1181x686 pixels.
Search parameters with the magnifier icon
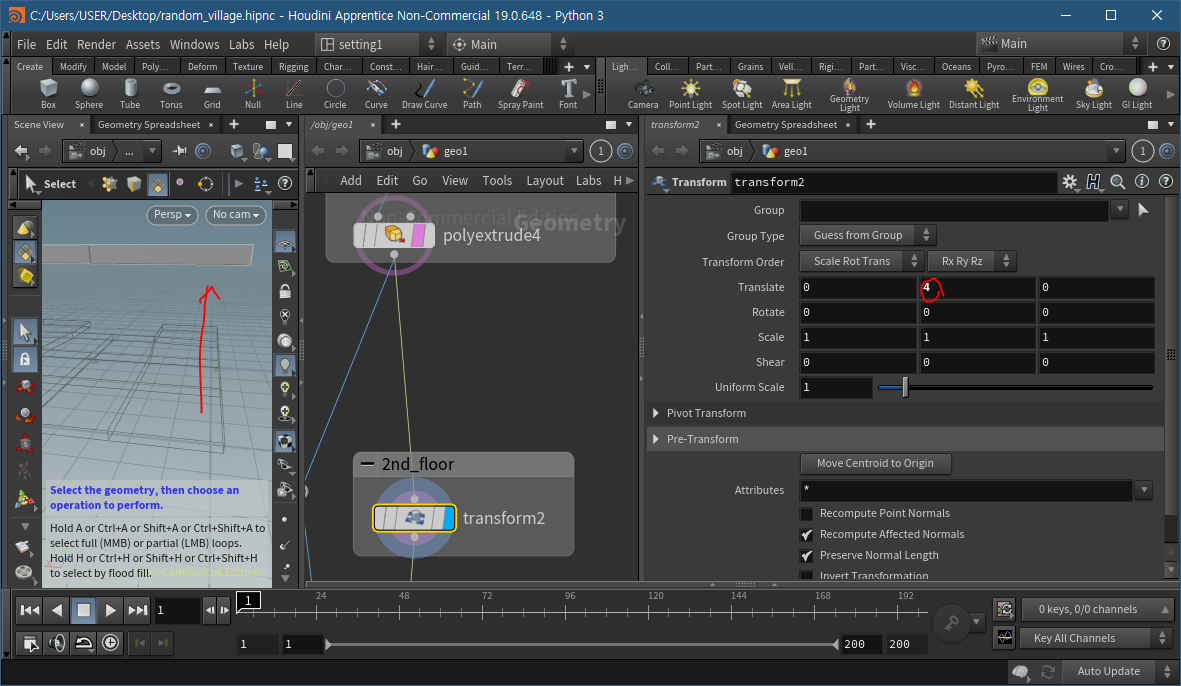1118,181
